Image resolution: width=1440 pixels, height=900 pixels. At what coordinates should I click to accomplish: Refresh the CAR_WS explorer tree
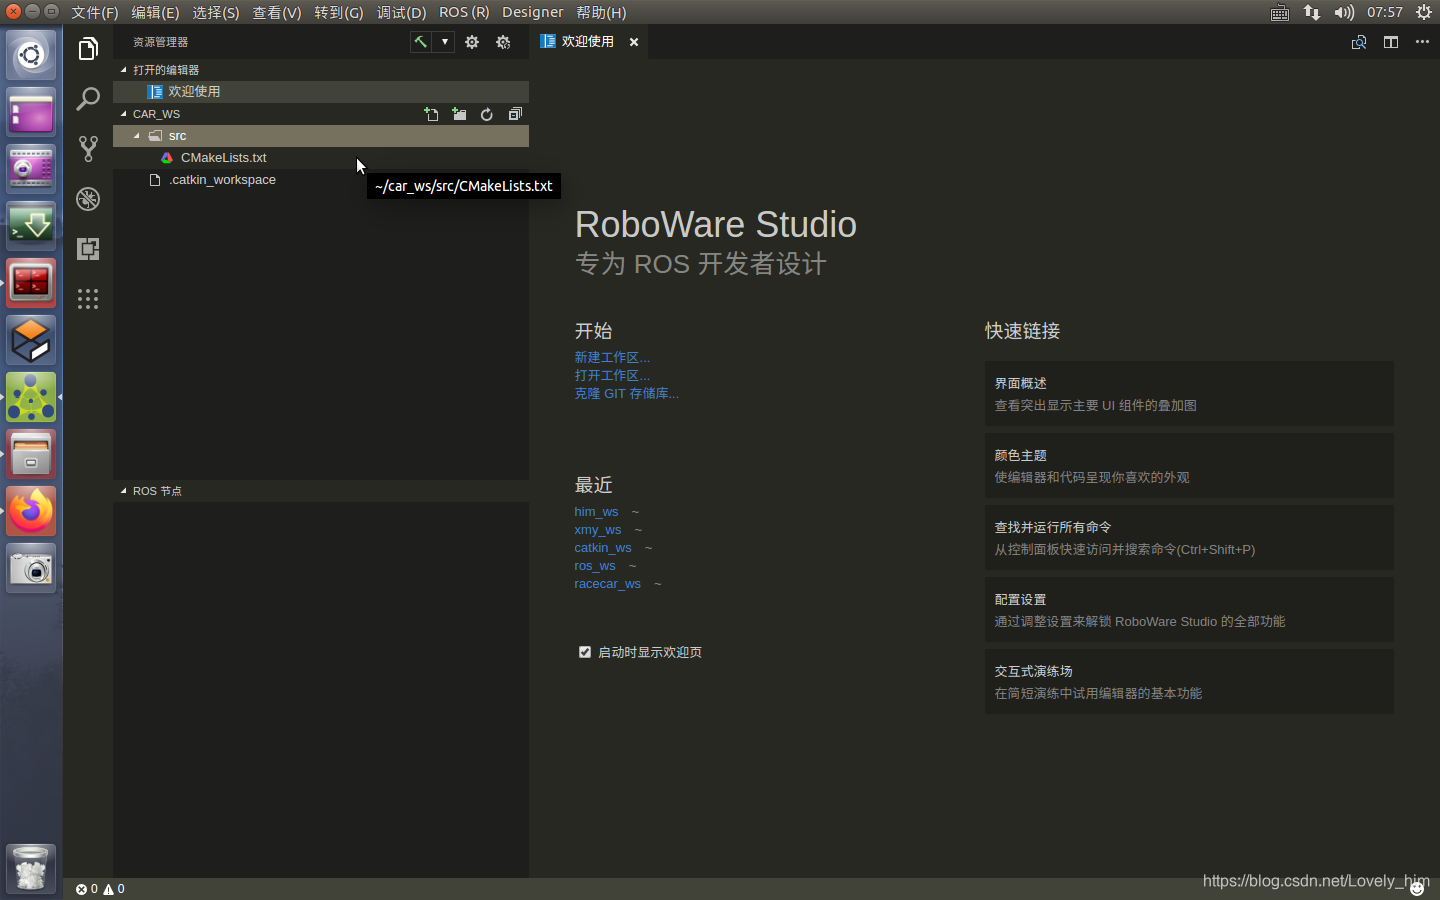click(487, 114)
